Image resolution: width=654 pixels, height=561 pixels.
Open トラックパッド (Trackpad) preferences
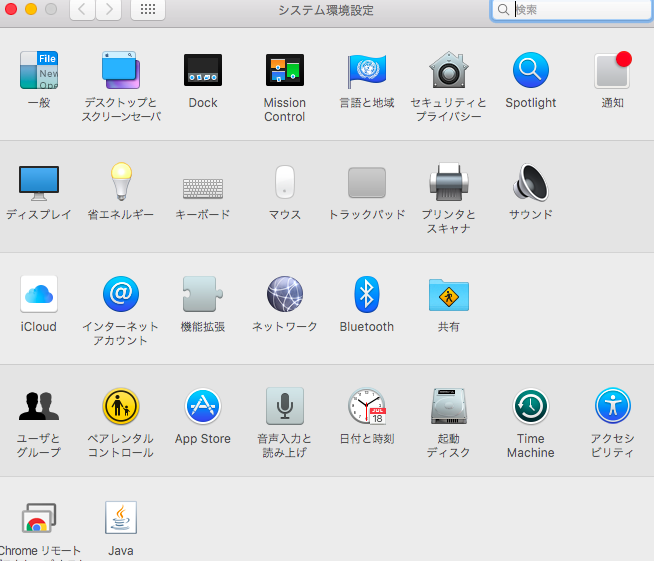(x=367, y=183)
